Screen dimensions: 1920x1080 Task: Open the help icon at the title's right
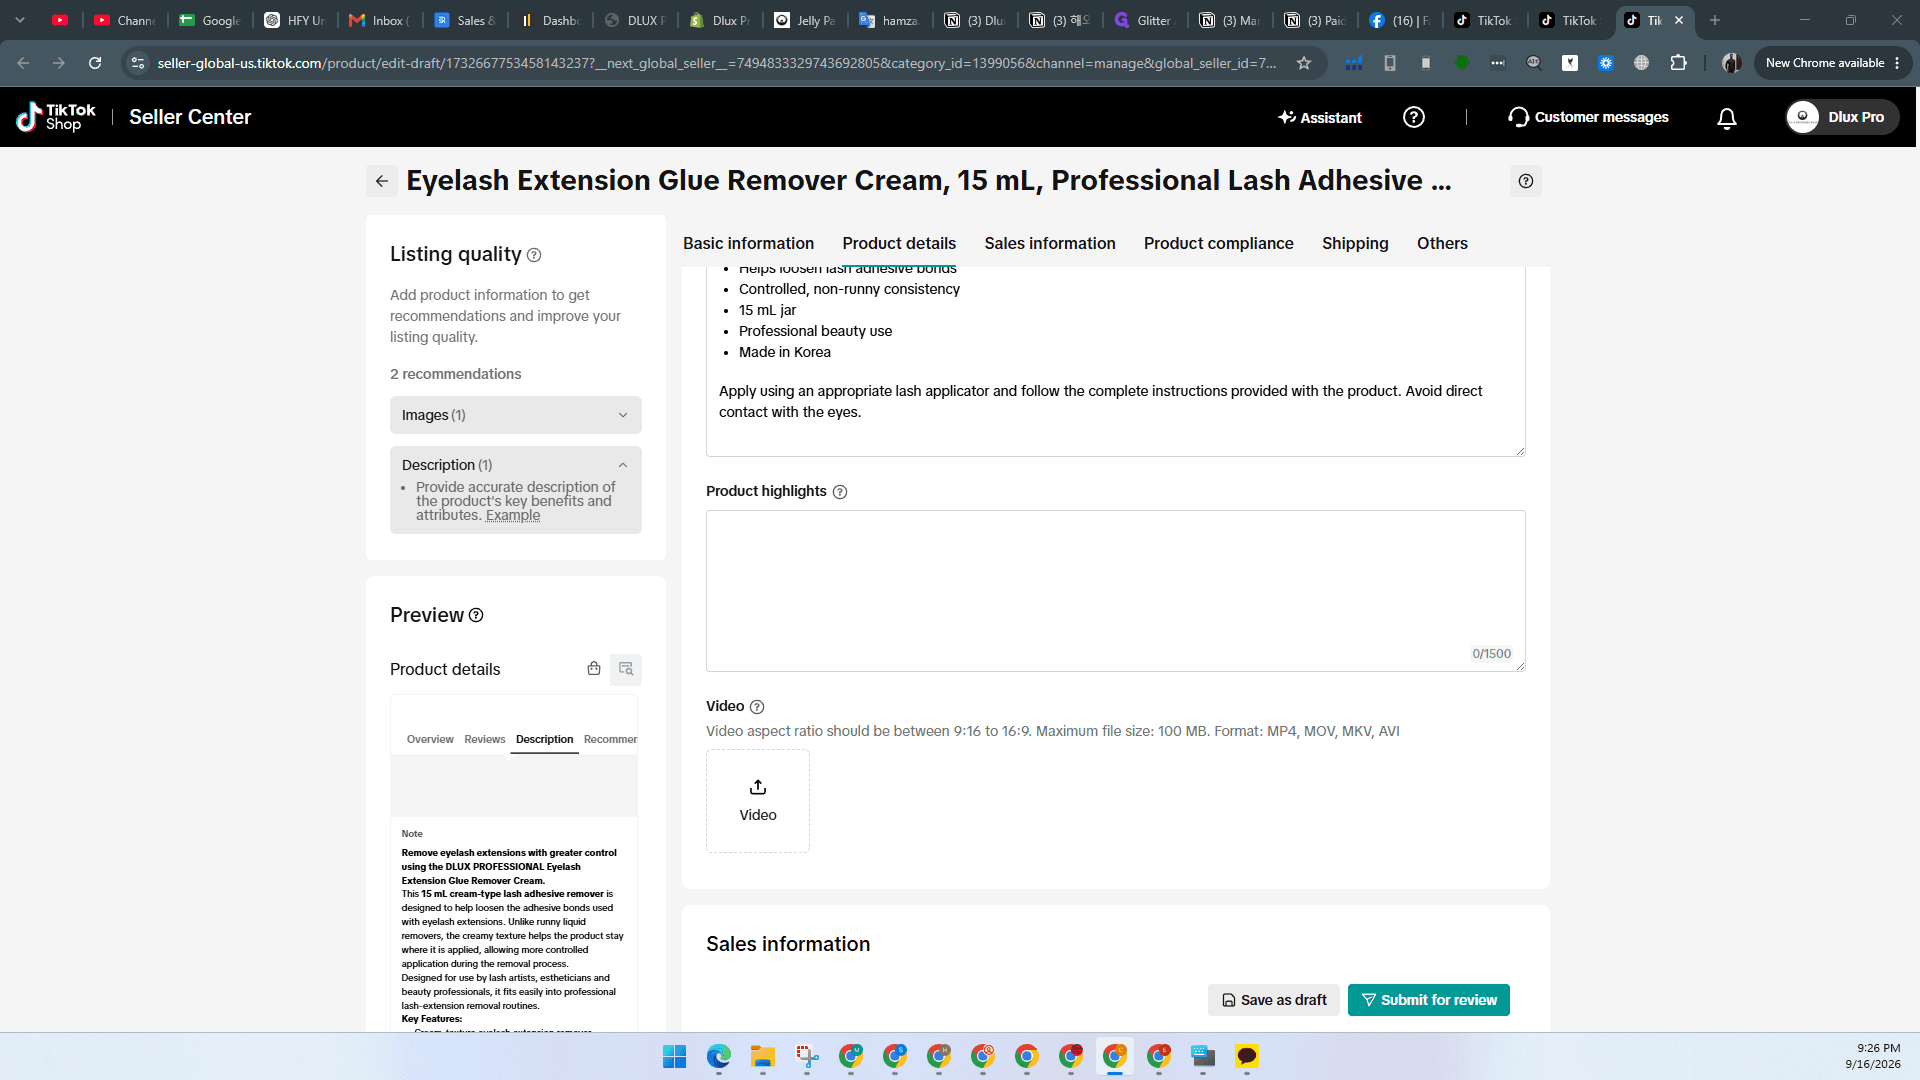1525,181
